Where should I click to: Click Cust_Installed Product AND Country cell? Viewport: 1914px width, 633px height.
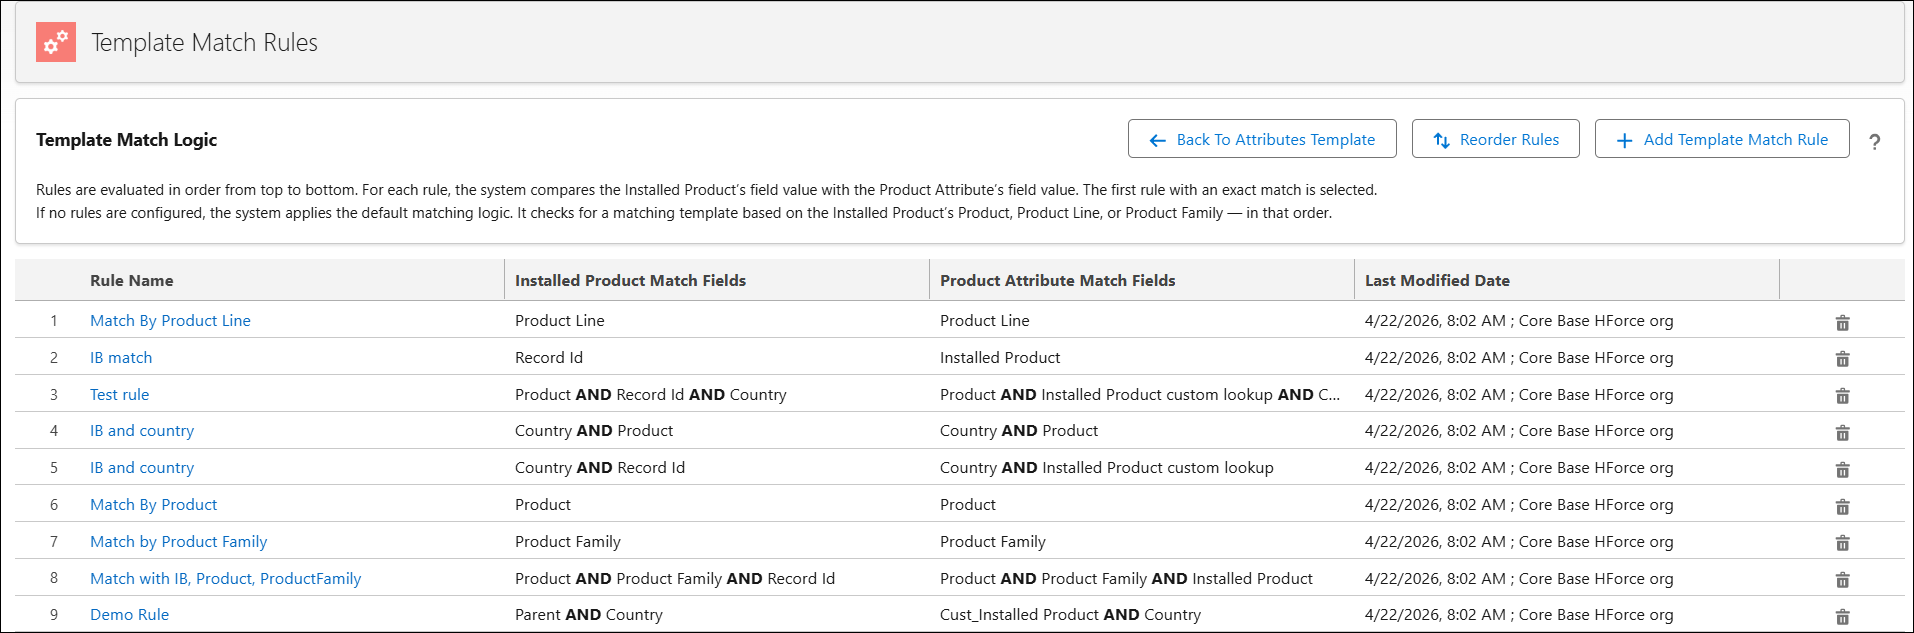pos(1070,614)
